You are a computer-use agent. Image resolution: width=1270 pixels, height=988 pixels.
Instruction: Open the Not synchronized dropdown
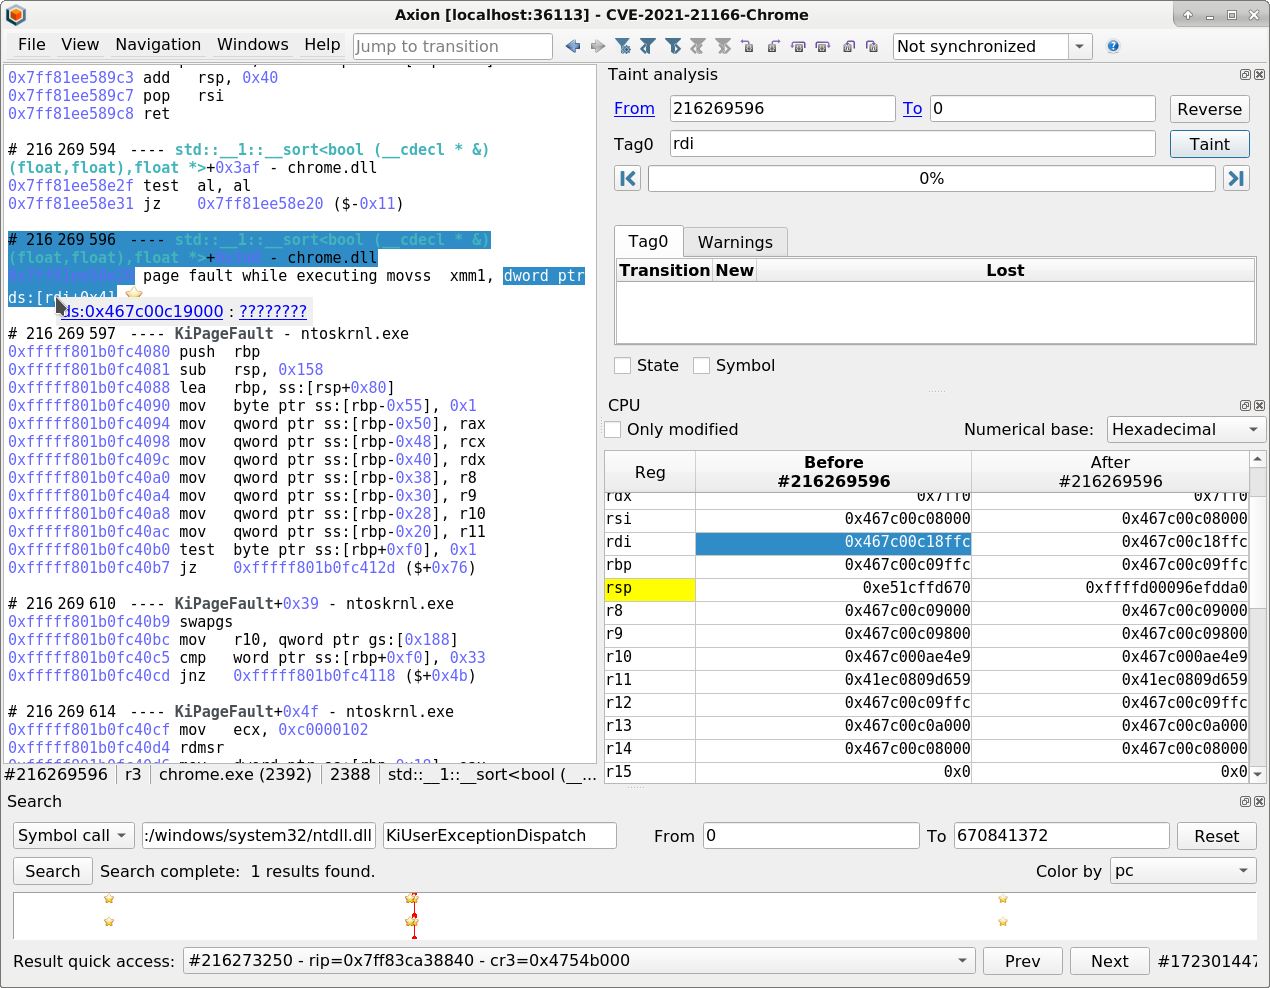pos(1079,47)
